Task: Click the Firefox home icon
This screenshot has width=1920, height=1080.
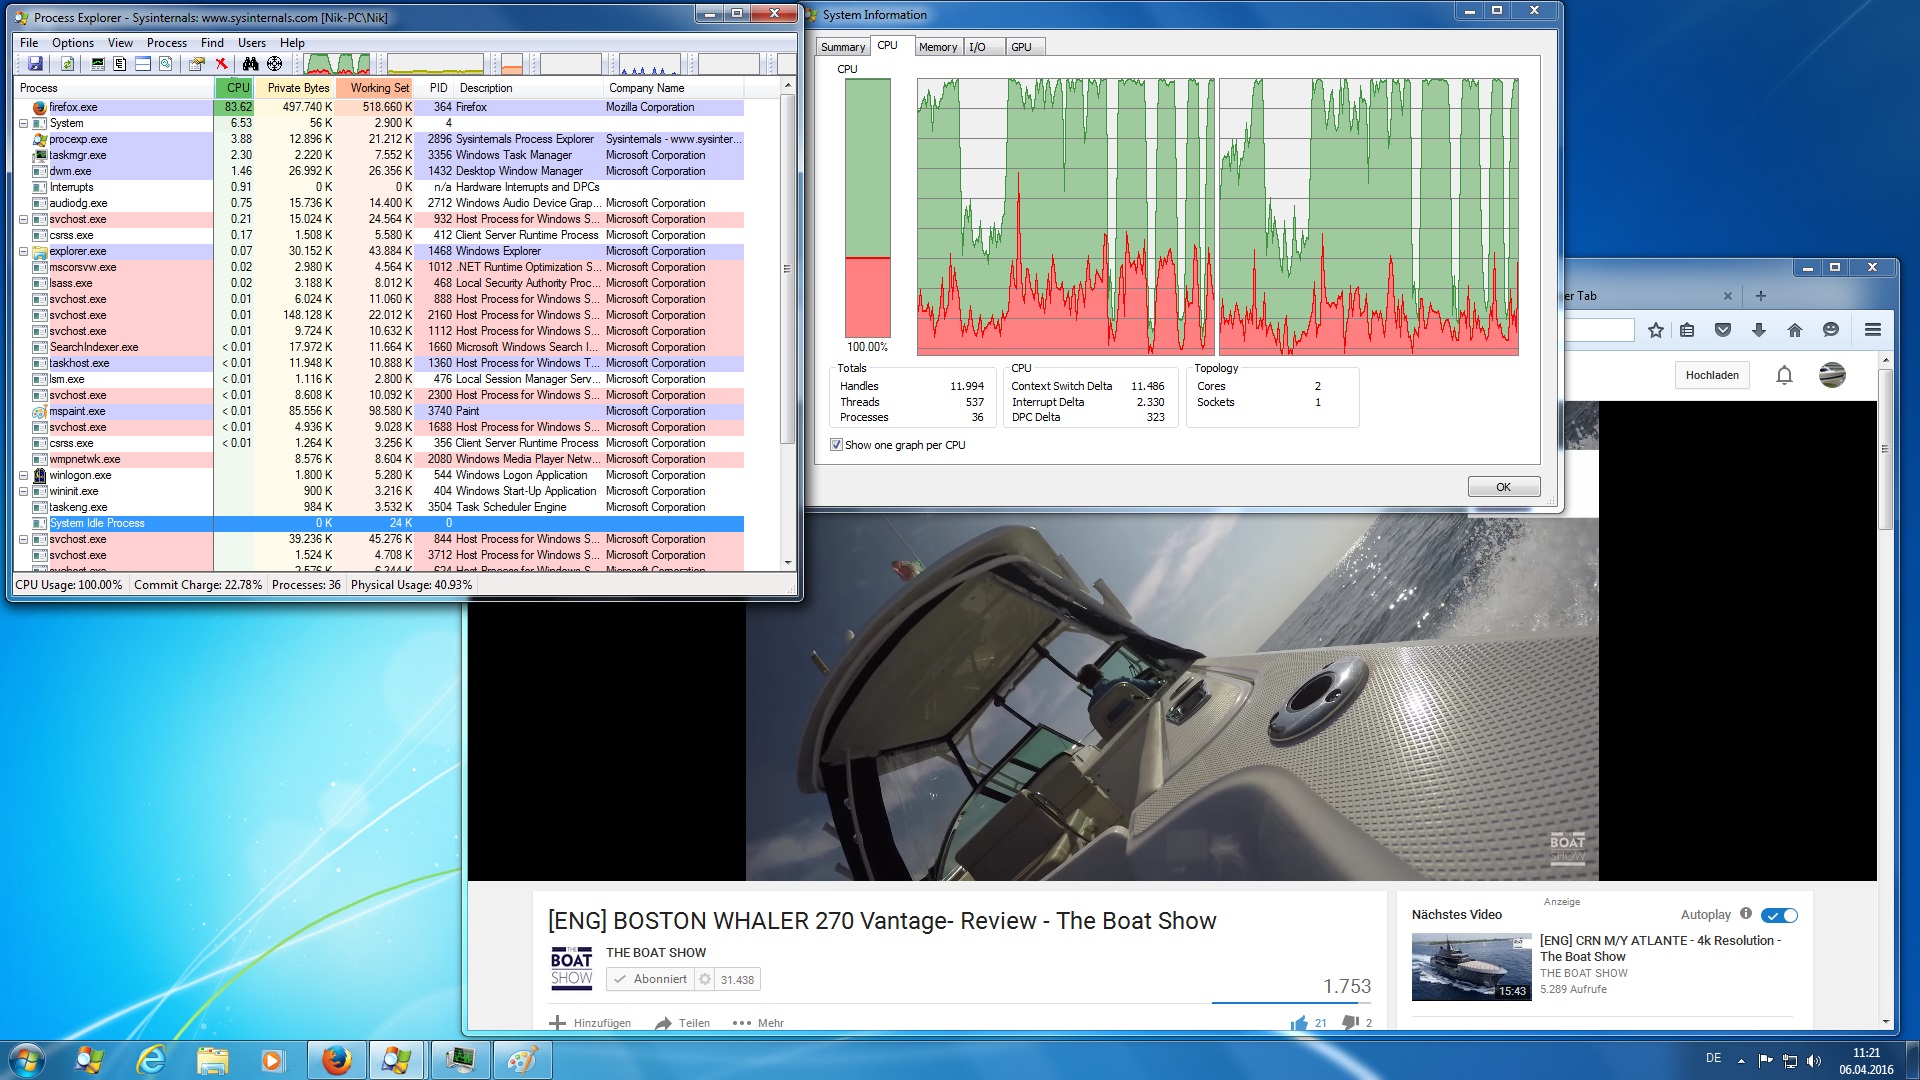Action: tap(1795, 330)
